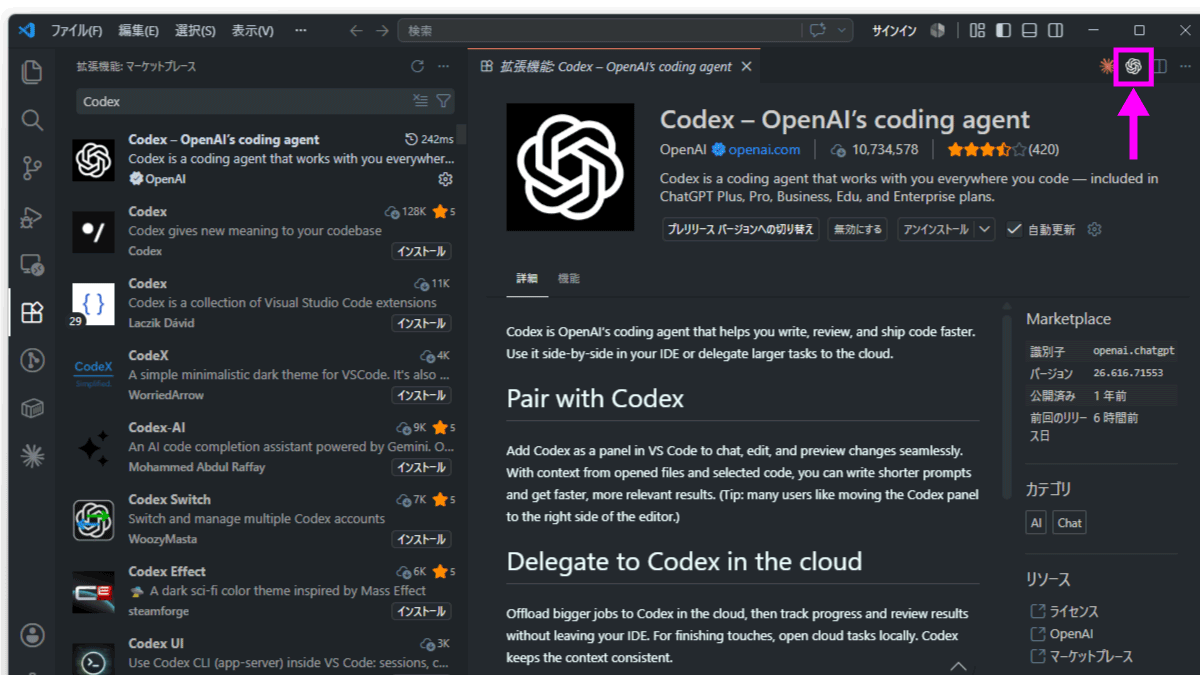
Task: Open the Explorer view in activity bar
Action: coord(32,72)
